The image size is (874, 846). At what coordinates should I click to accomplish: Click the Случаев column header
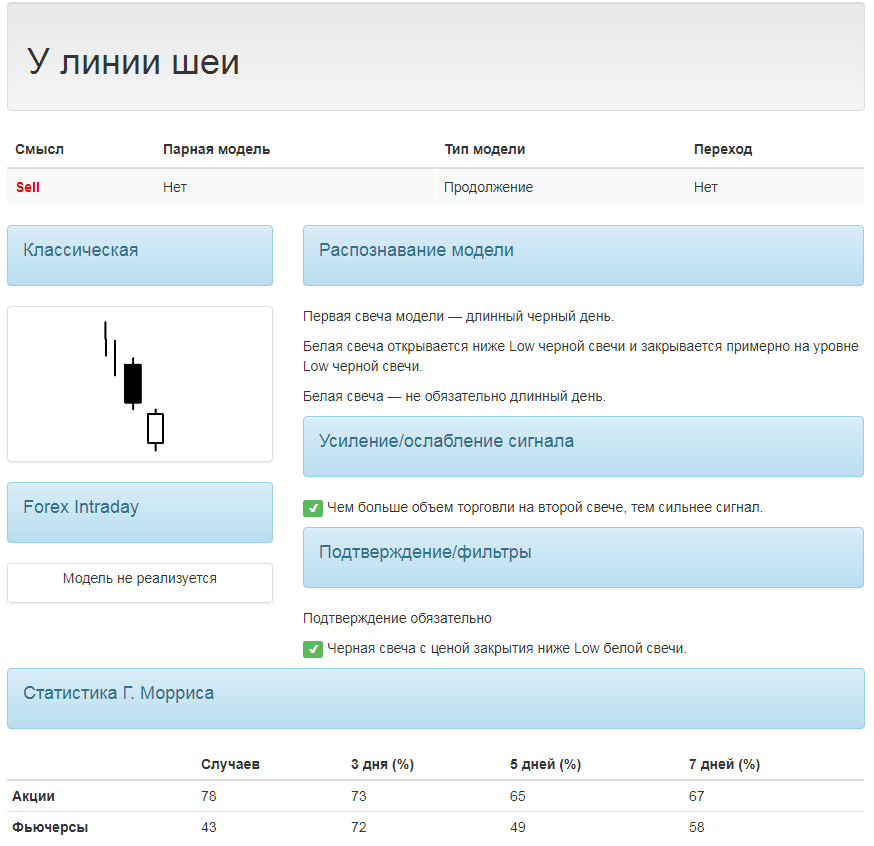point(230,764)
